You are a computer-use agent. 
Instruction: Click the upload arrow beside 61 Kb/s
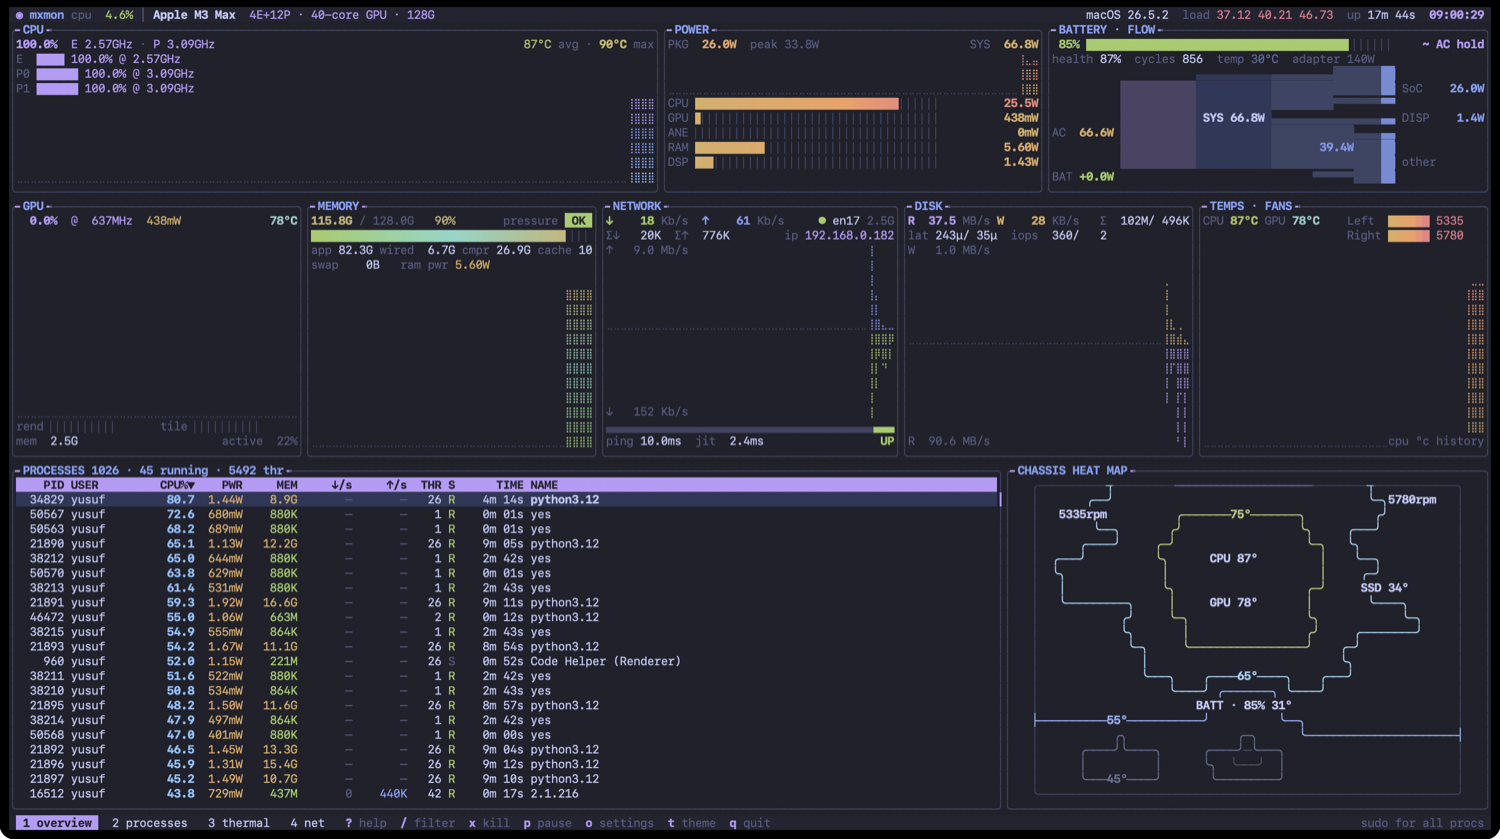point(706,221)
